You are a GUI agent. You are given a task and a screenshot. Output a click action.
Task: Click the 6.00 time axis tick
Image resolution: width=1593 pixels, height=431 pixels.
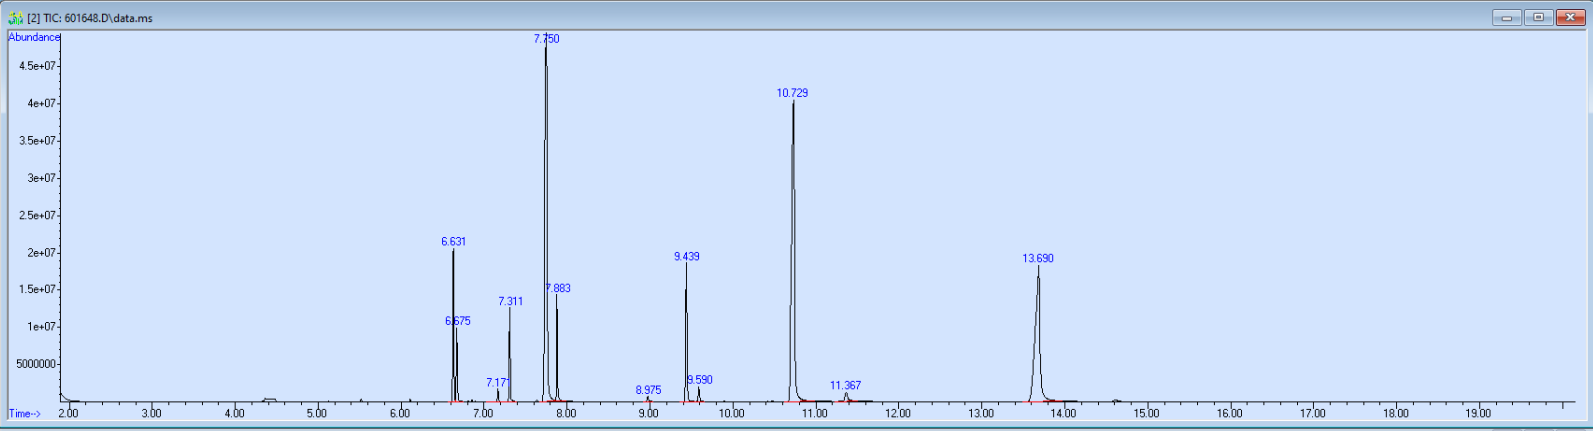point(400,413)
